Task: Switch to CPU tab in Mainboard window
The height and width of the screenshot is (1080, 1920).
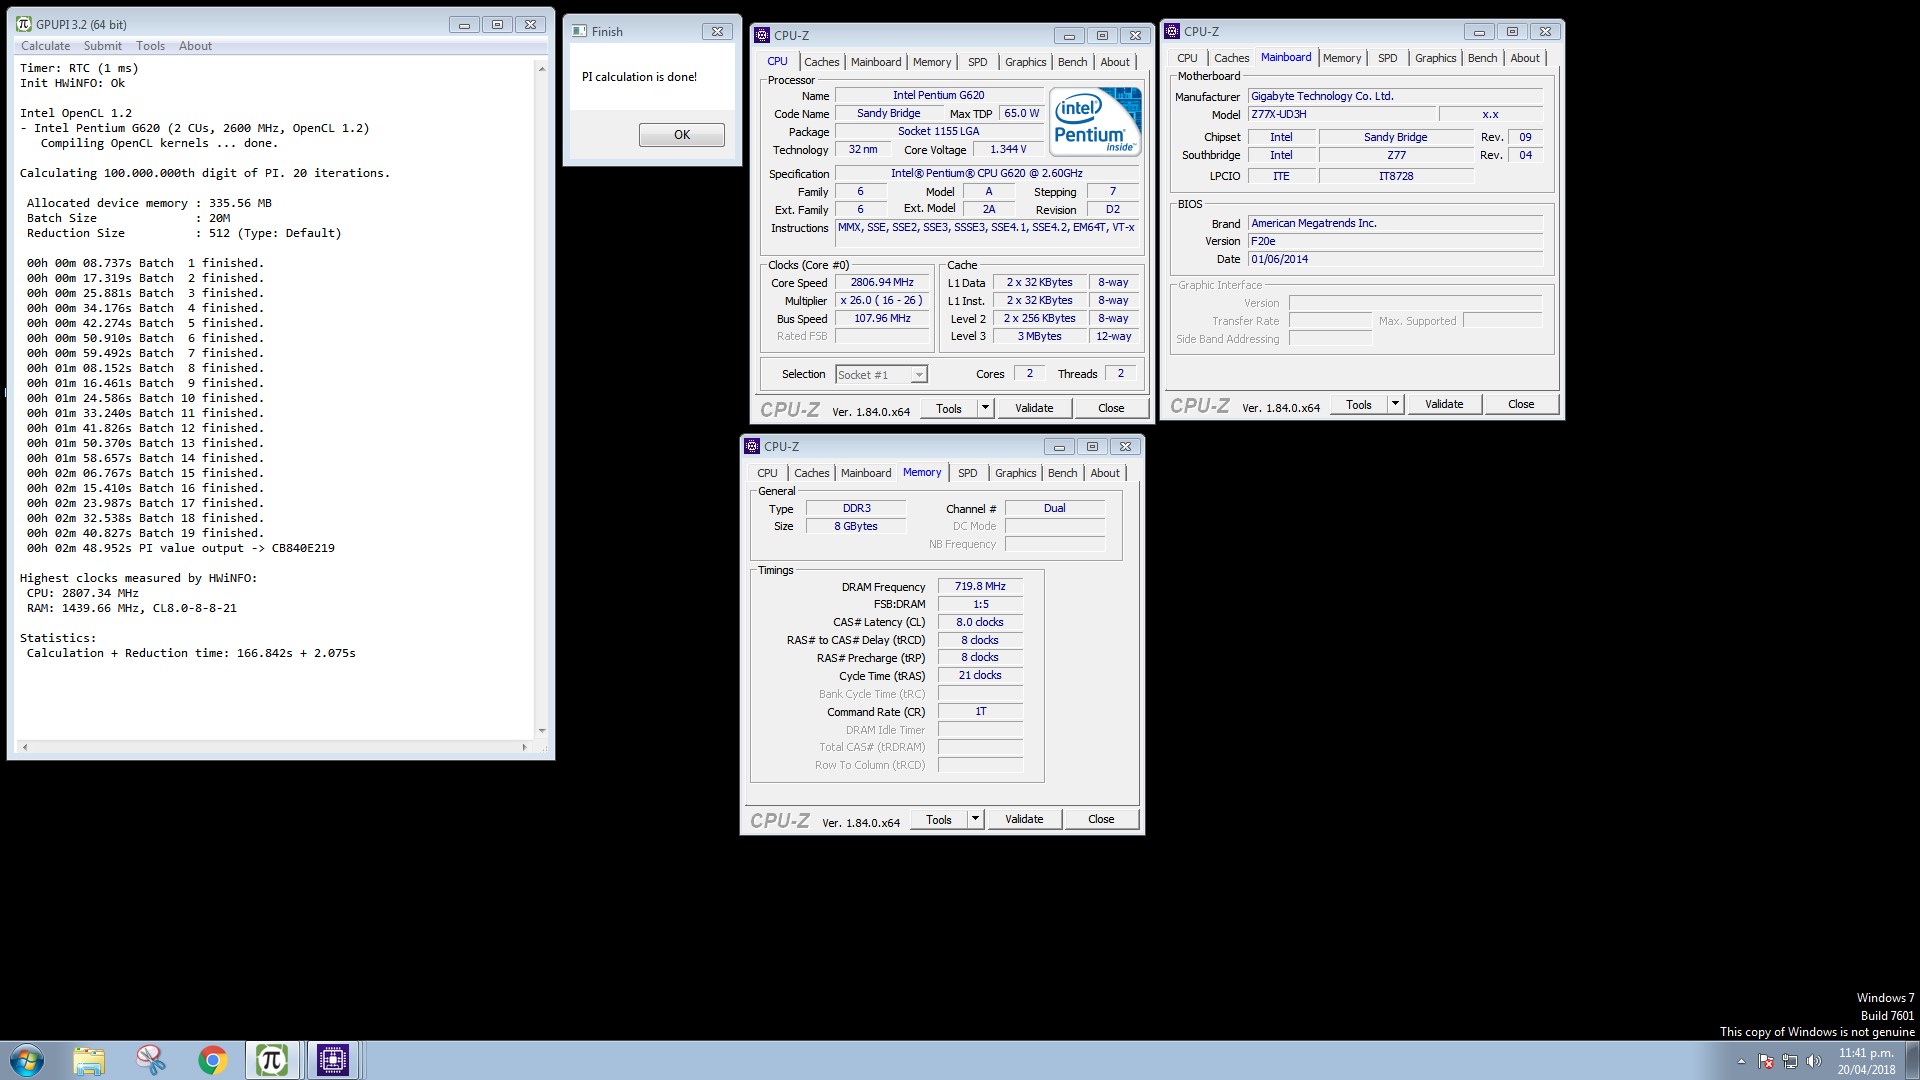Action: click(x=1187, y=58)
